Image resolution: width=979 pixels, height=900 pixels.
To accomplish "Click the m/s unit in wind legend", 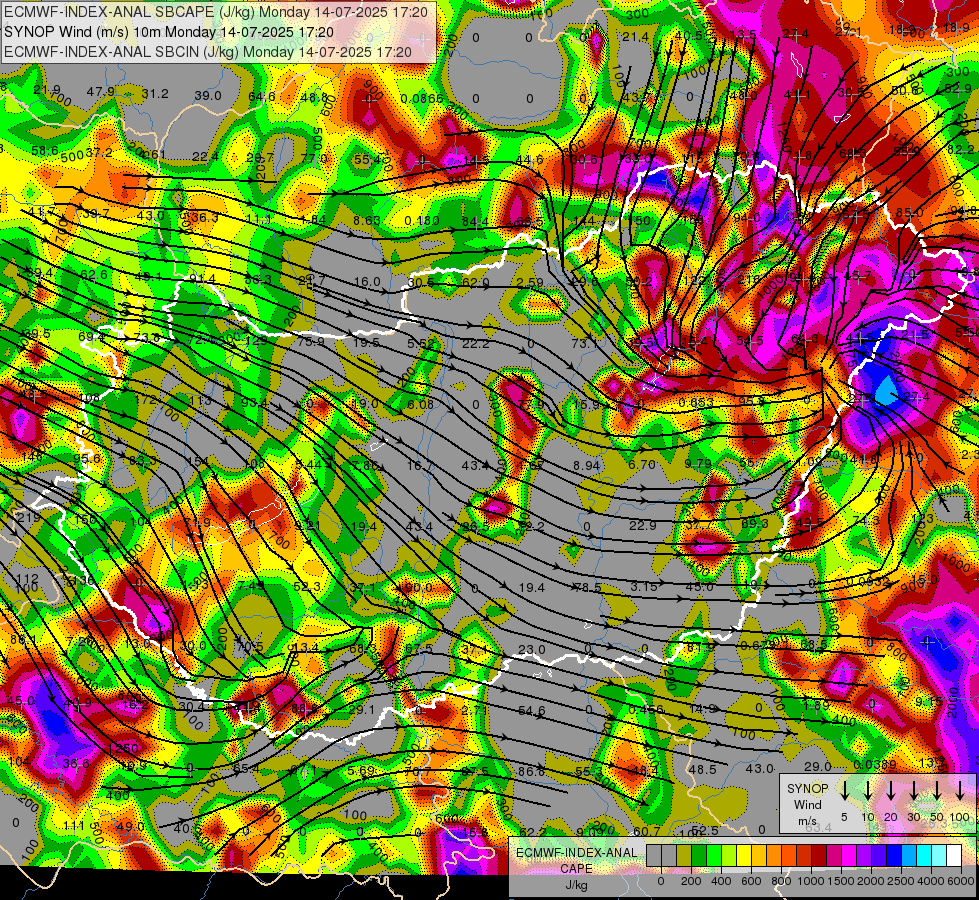I will coord(808,821).
